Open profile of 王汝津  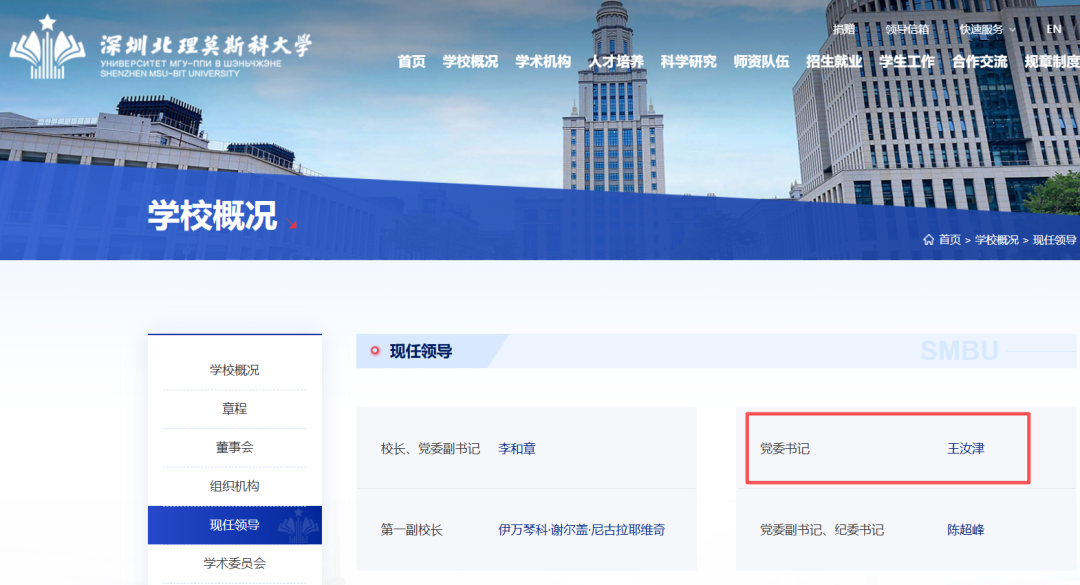[966, 449]
